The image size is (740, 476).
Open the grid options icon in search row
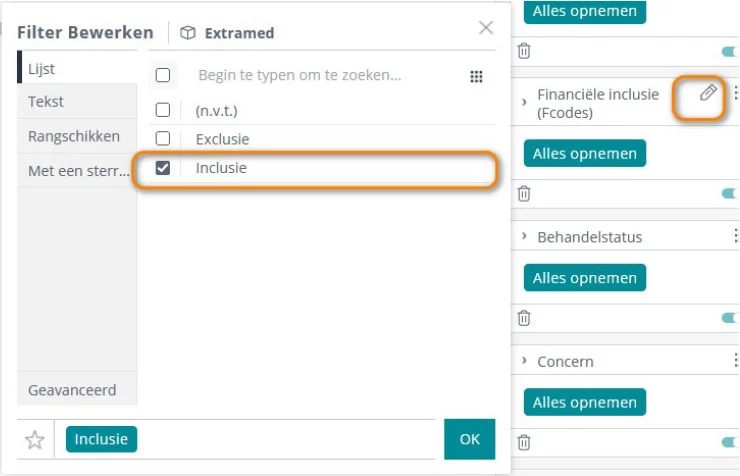476,76
